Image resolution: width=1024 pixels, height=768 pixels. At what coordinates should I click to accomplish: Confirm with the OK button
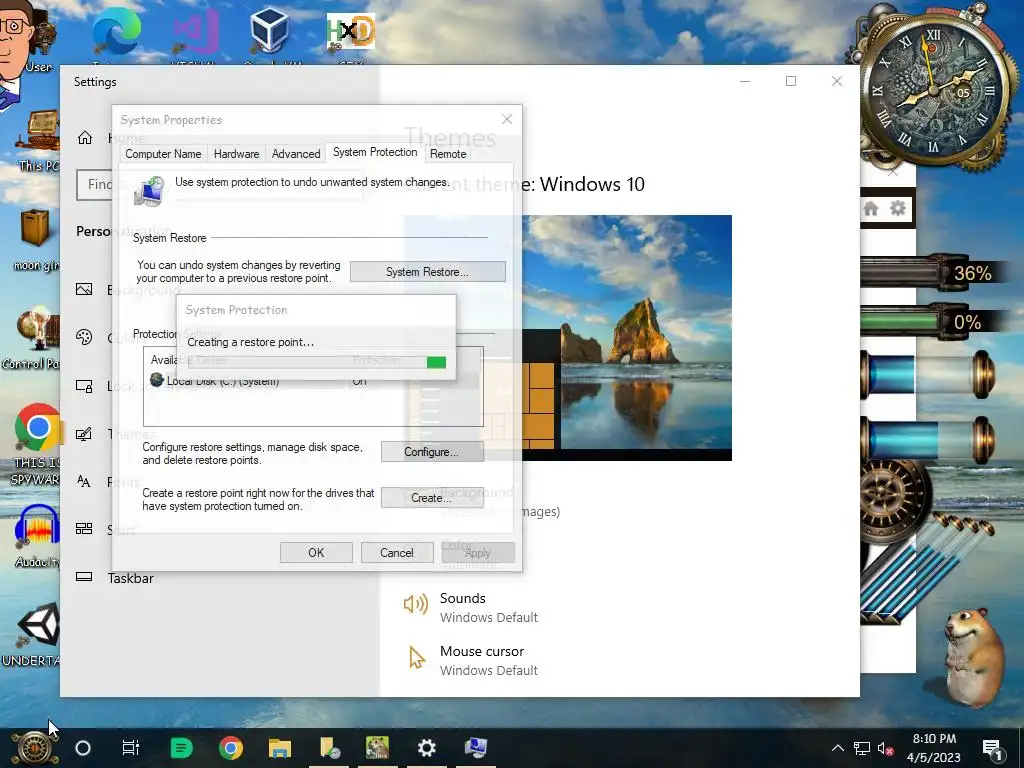[316, 552]
